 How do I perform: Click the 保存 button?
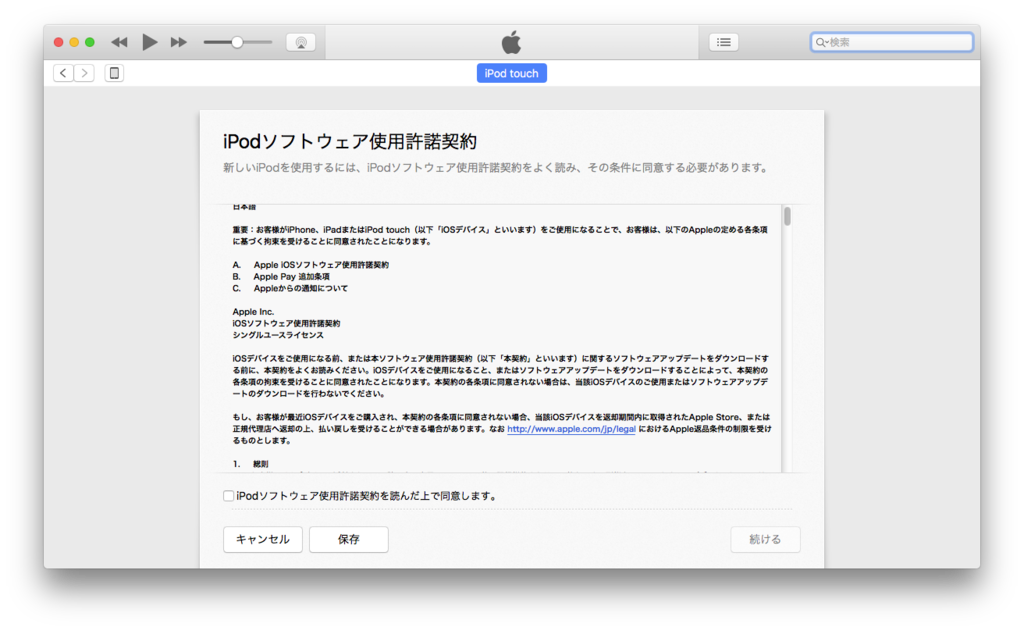(349, 540)
